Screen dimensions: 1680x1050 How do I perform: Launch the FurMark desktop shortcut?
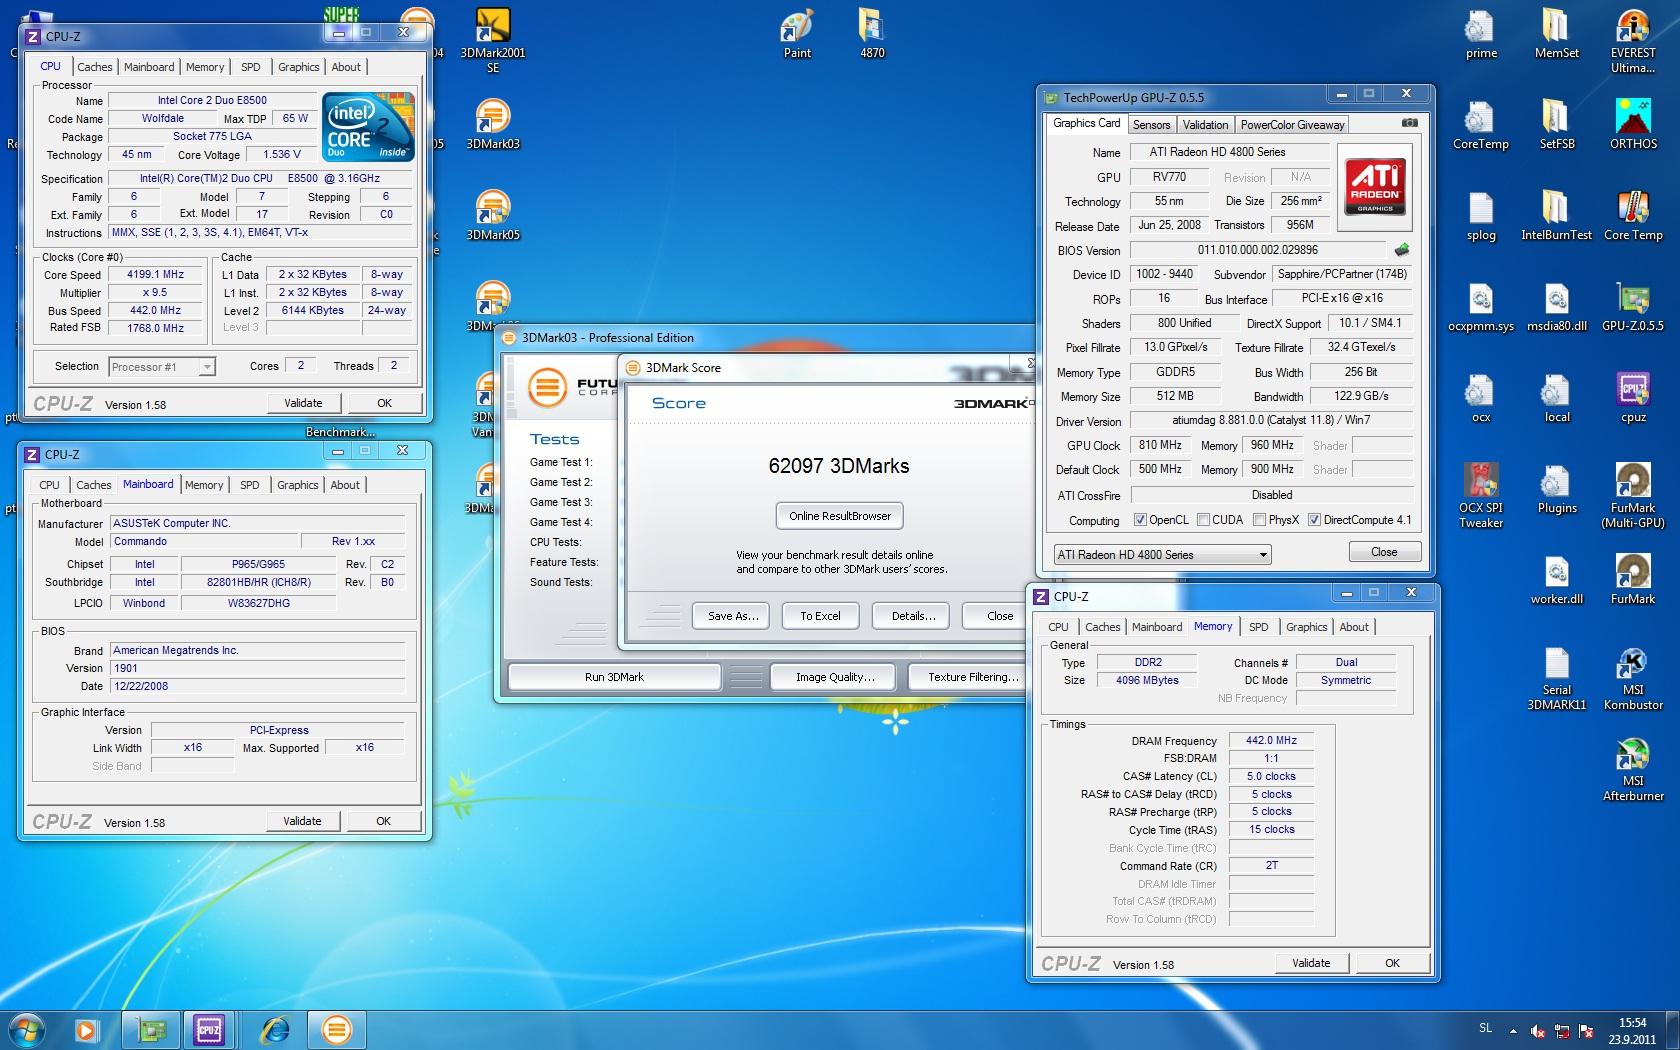pyautogui.click(x=1632, y=581)
